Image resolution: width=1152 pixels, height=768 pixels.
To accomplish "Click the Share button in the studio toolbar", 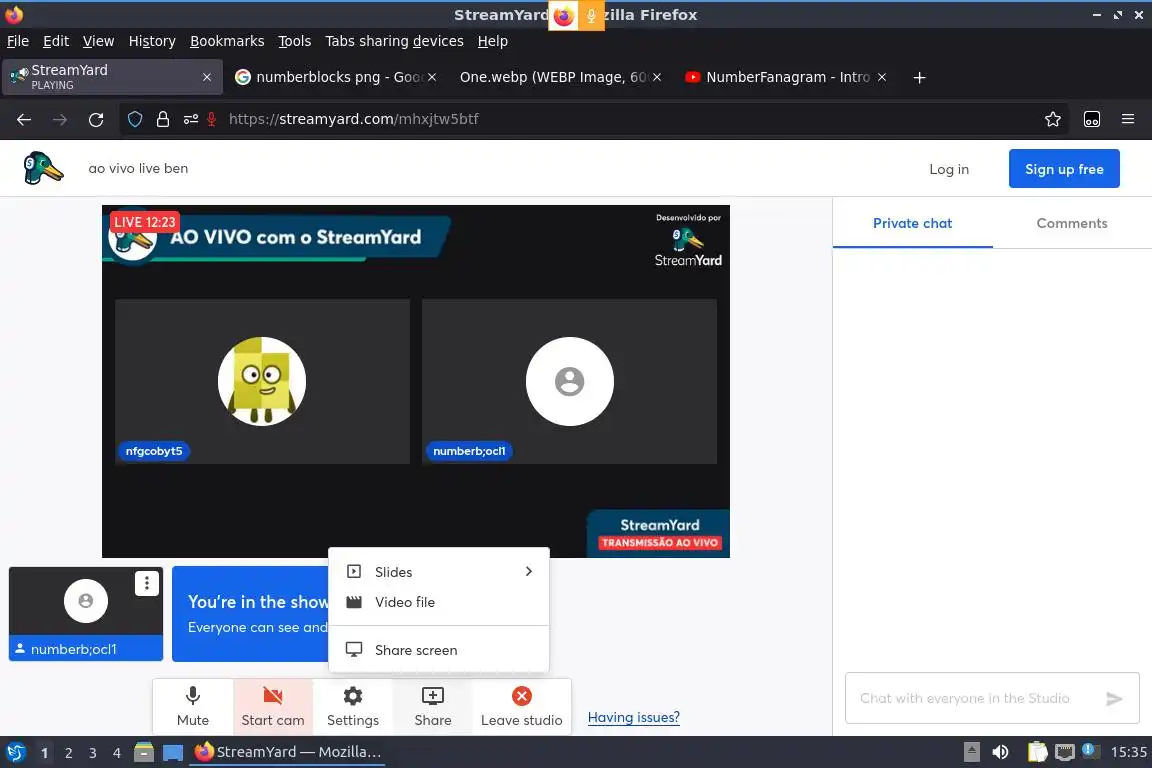I will (x=433, y=707).
